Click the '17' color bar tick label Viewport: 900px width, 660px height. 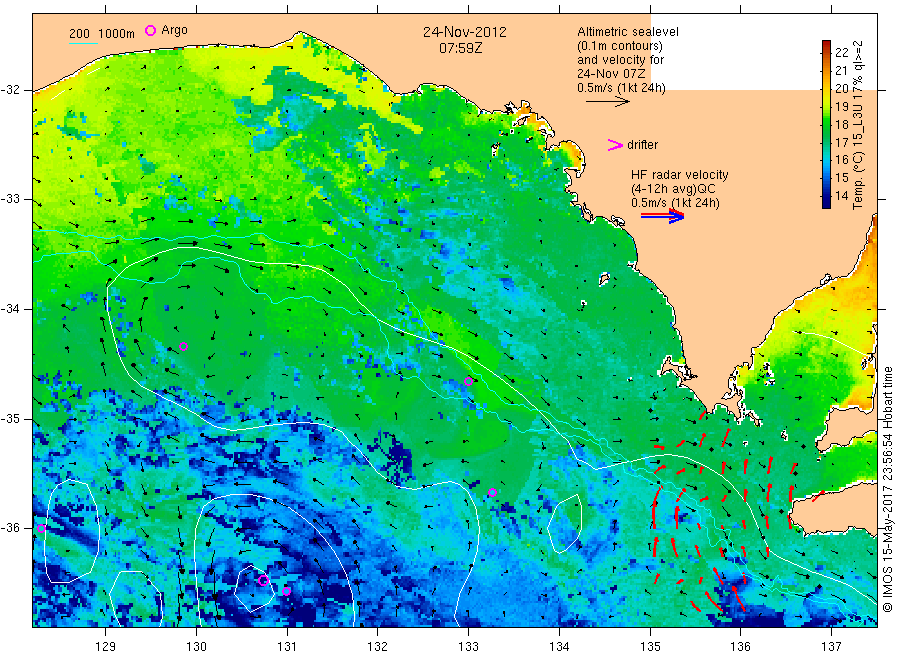pyautogui.click(x=841, y=142)
